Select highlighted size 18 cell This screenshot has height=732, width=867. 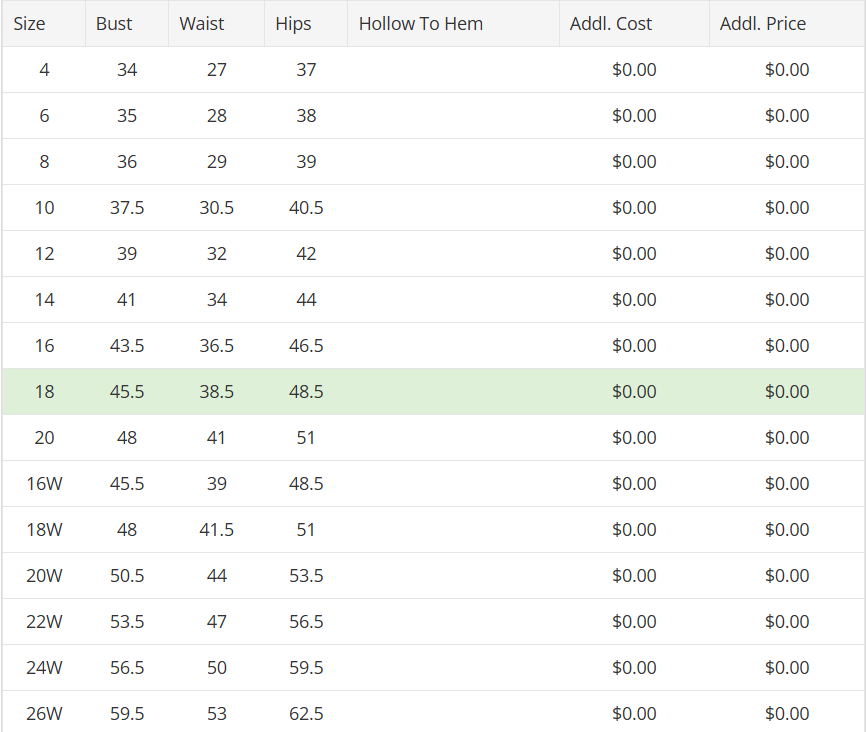click(x=44, y=391)
